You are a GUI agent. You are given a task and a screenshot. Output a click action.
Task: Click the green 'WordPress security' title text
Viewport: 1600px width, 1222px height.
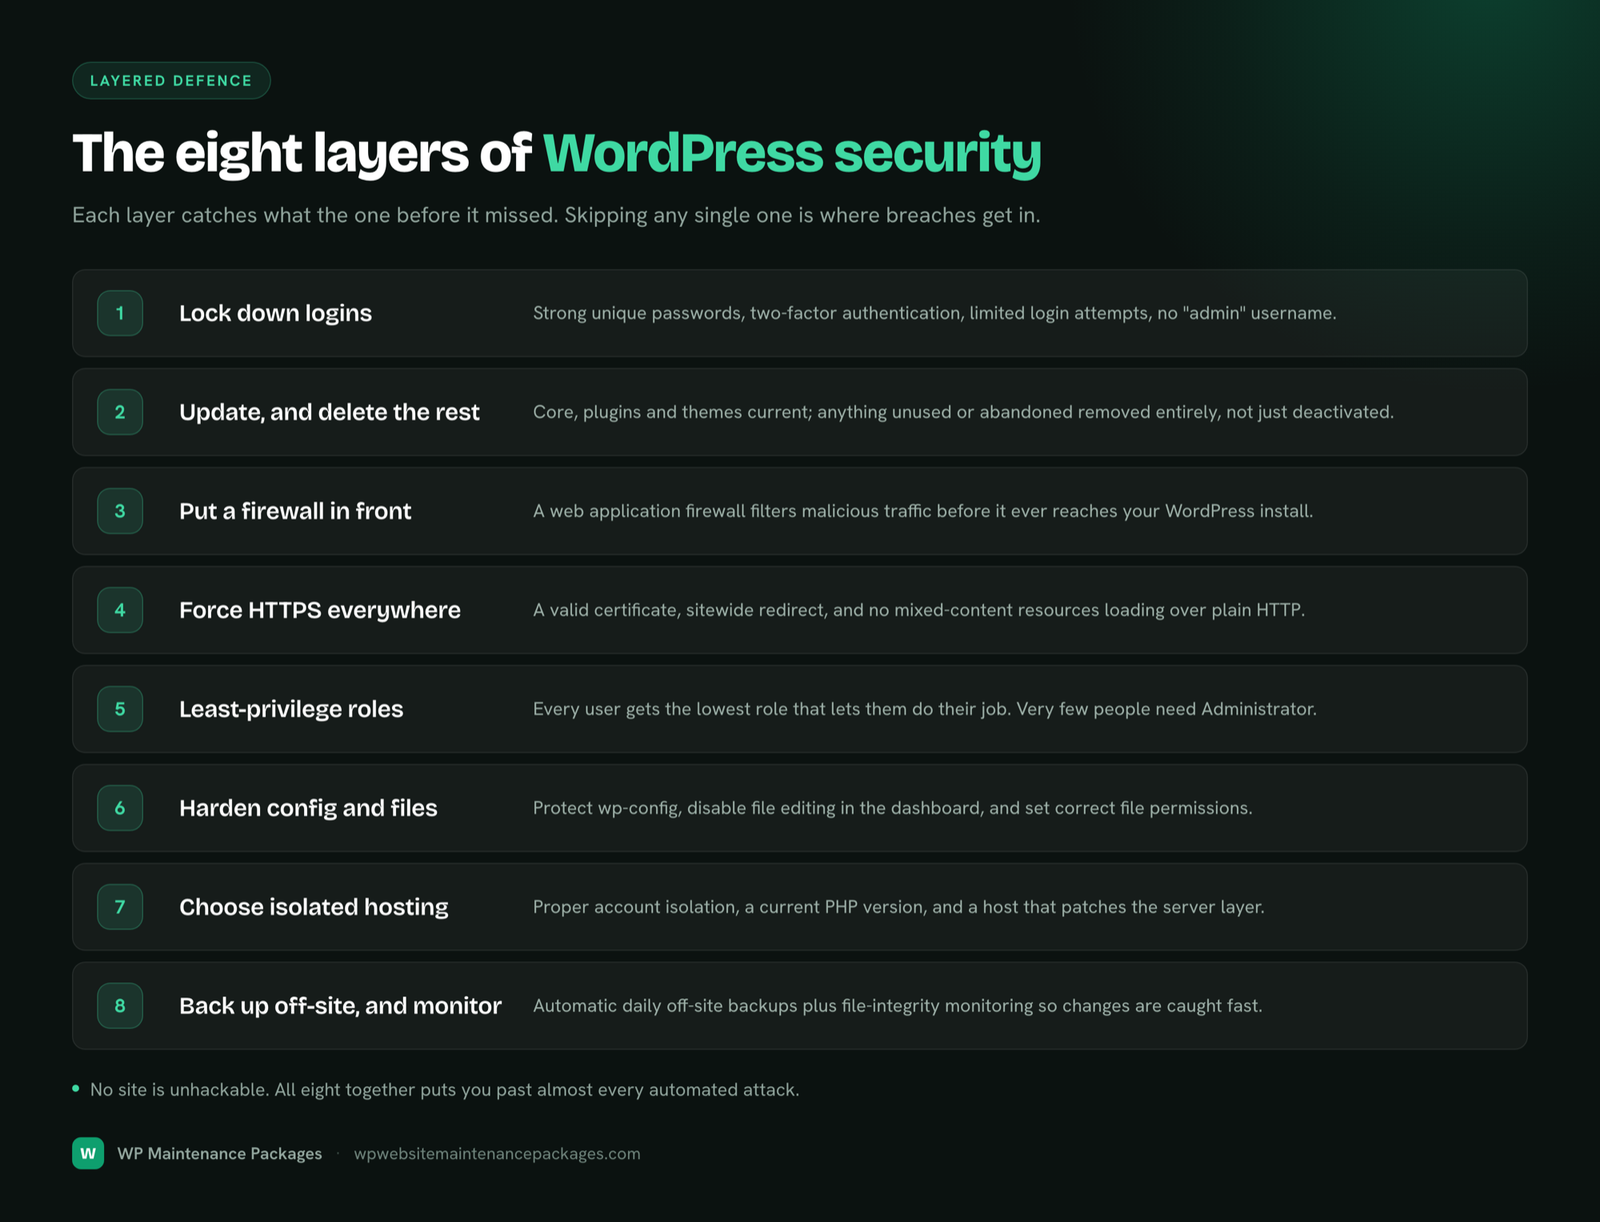tap(792, 153)
